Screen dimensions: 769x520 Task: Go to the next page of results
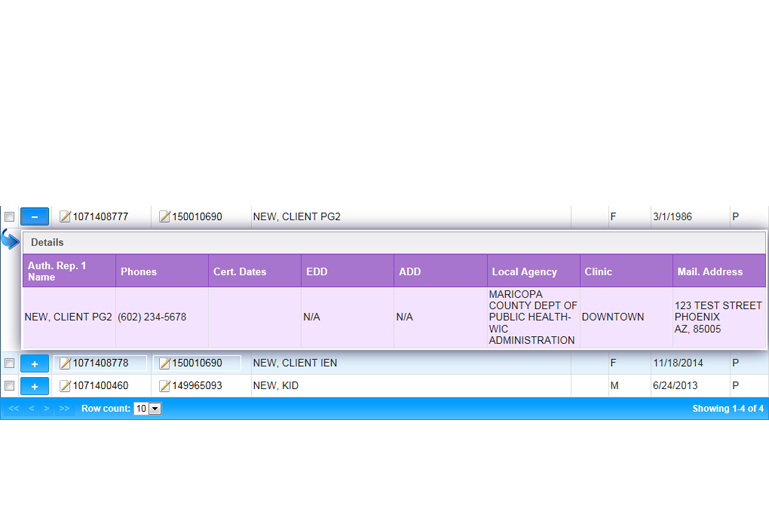[x=46, y=409]
